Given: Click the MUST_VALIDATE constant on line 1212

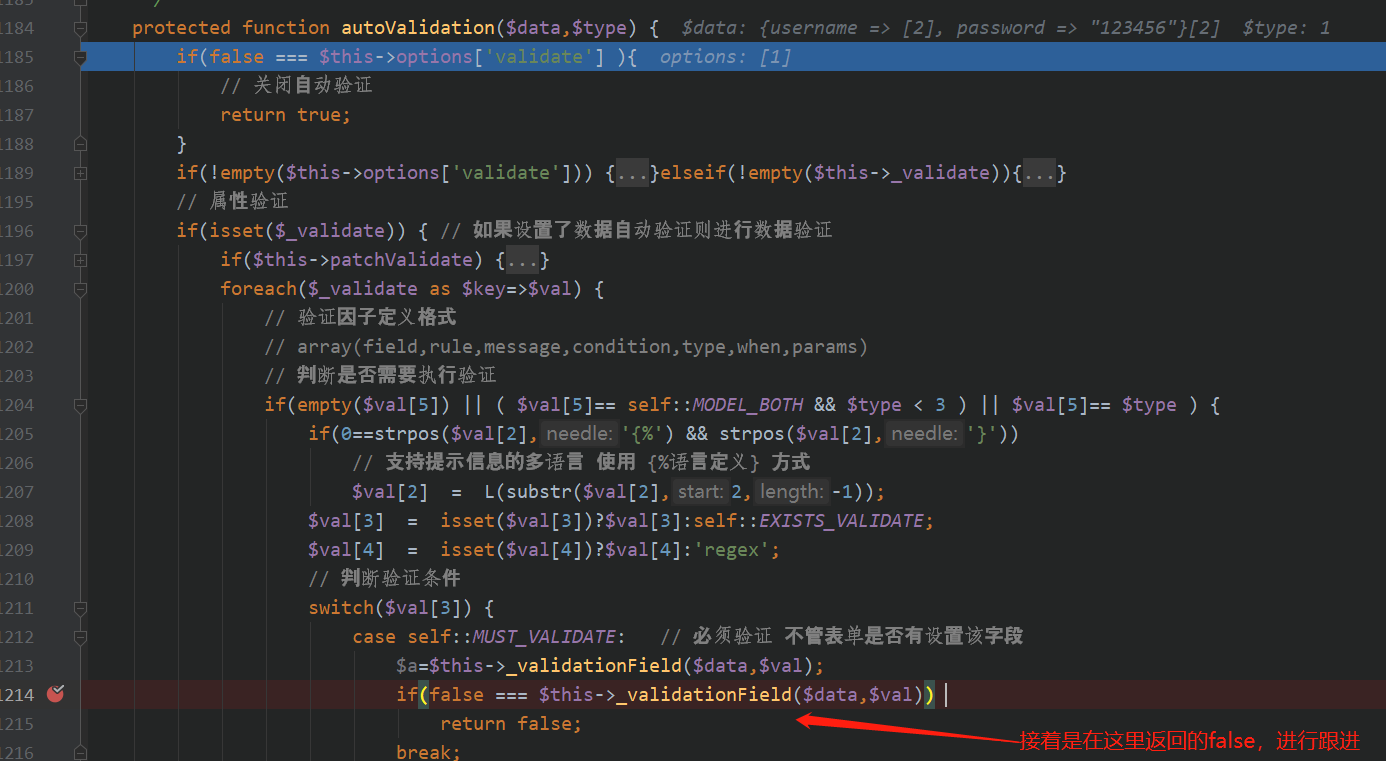Looking at the screenshot, I should [544, 637].
